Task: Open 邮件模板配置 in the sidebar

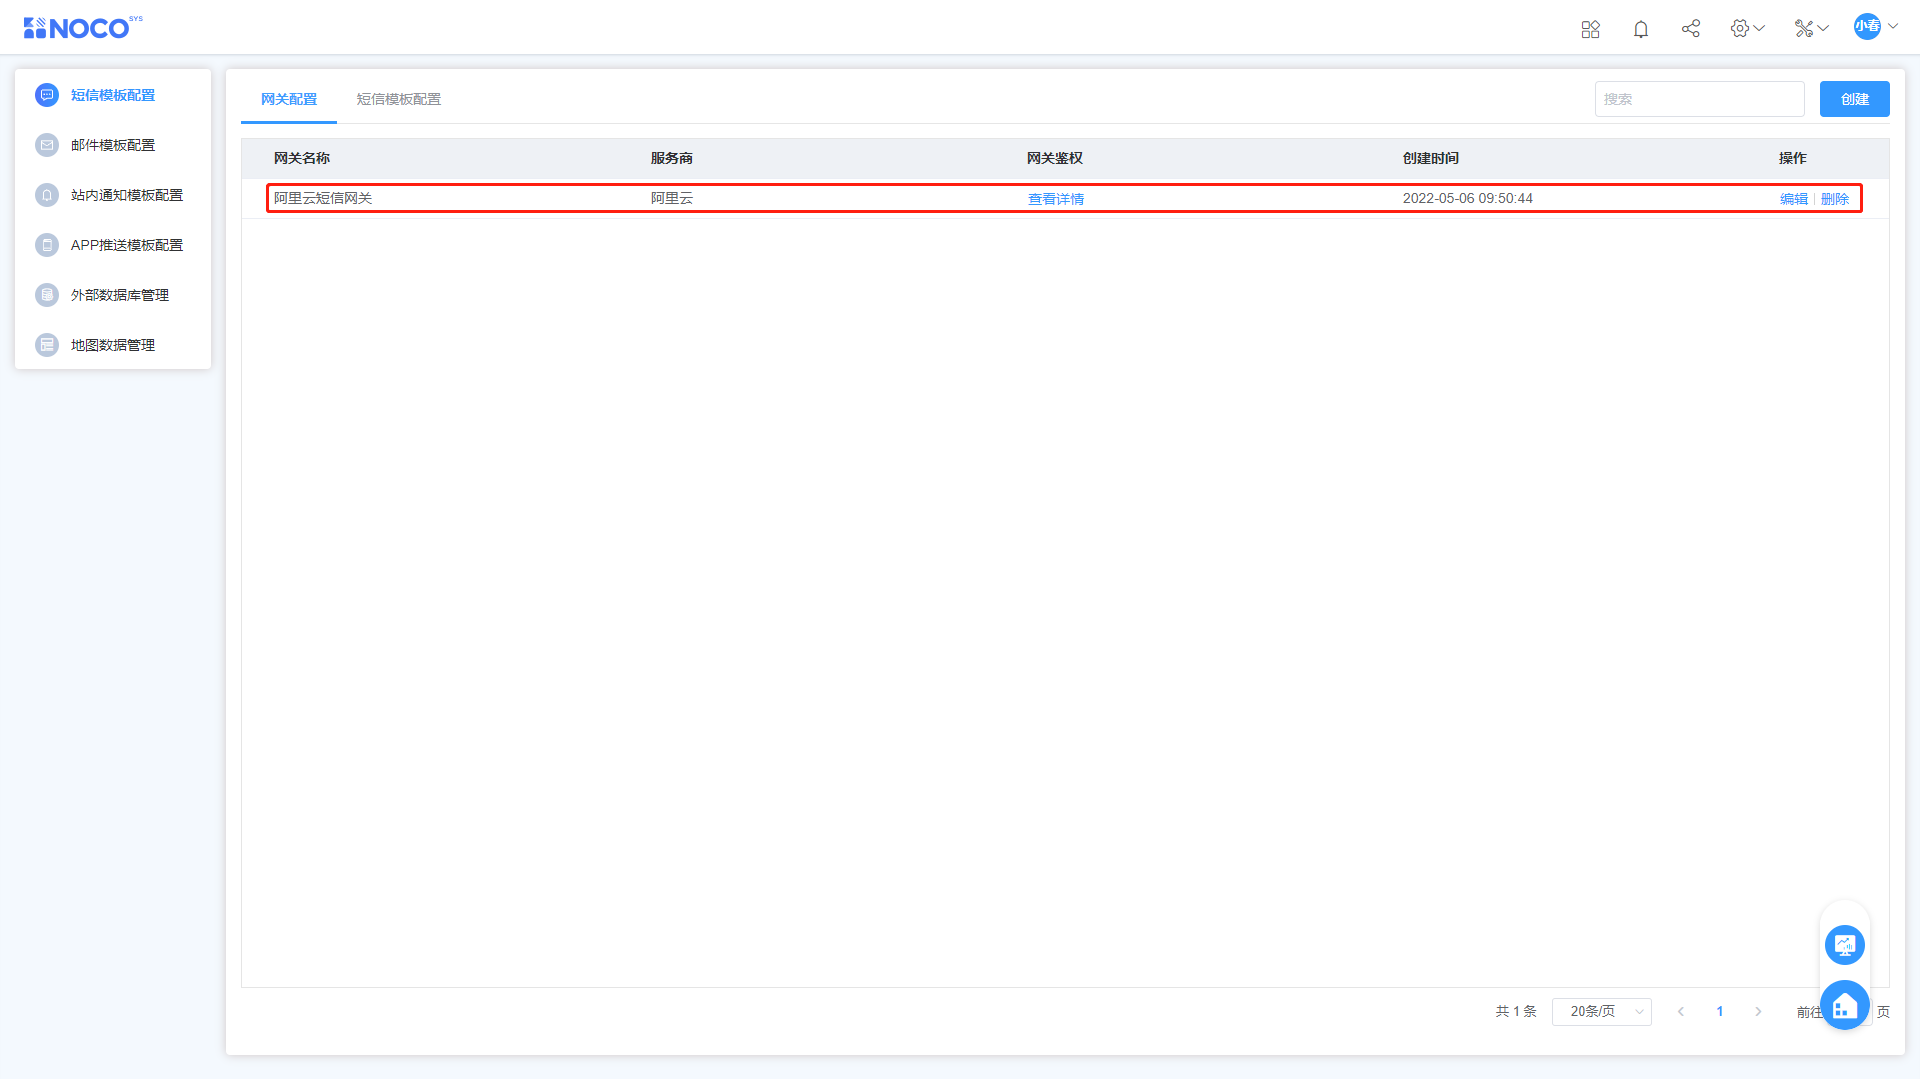Action: [113, 145]
